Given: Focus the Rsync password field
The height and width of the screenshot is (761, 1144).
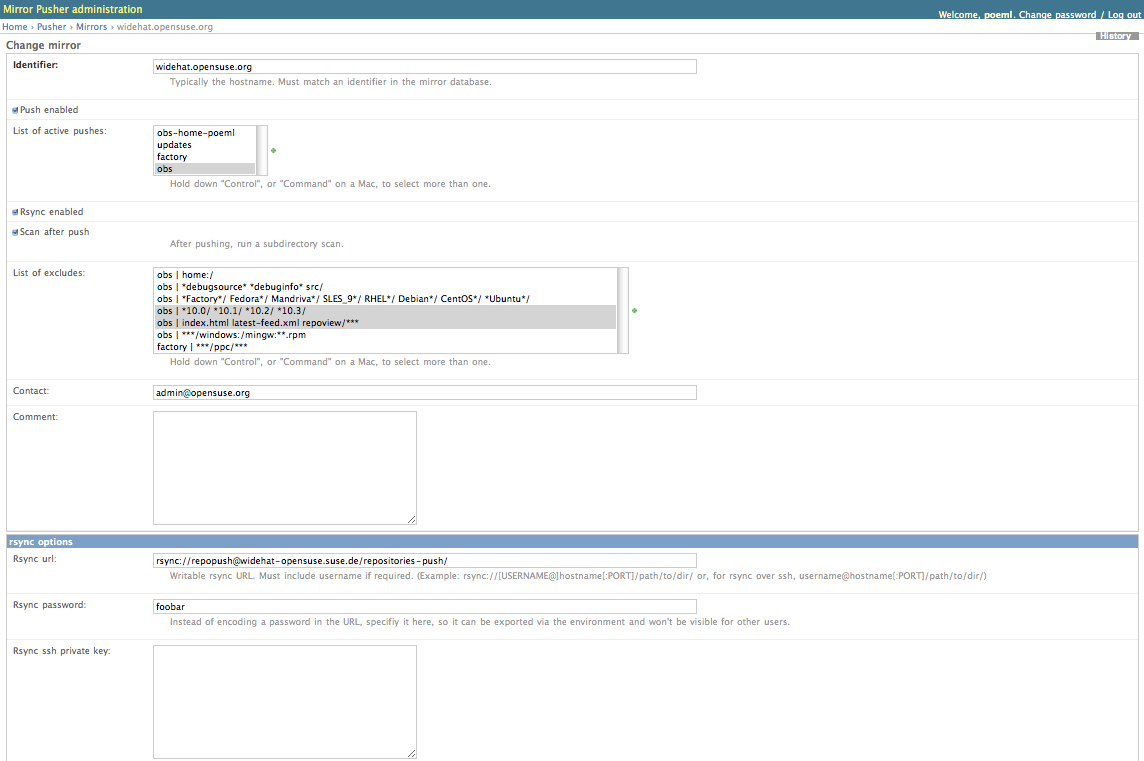Looking at the screenshot, I should 425,606.
